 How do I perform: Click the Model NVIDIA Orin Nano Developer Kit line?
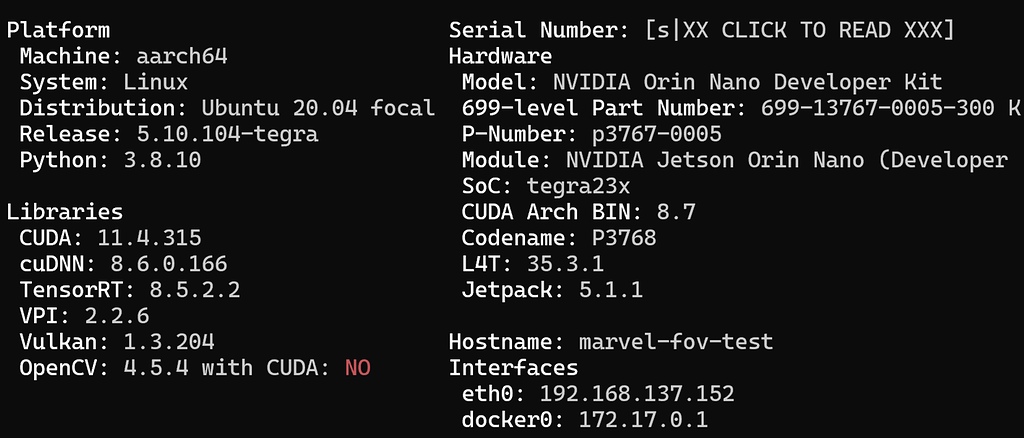point(702,82)
